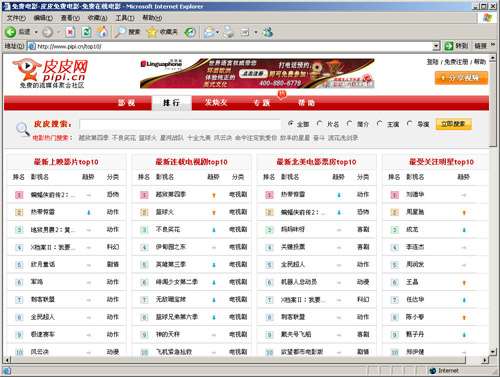This screenshot has width=500, height=377.
Task: Select the 片名 search radio button
Action: click(x=320, y=124)
